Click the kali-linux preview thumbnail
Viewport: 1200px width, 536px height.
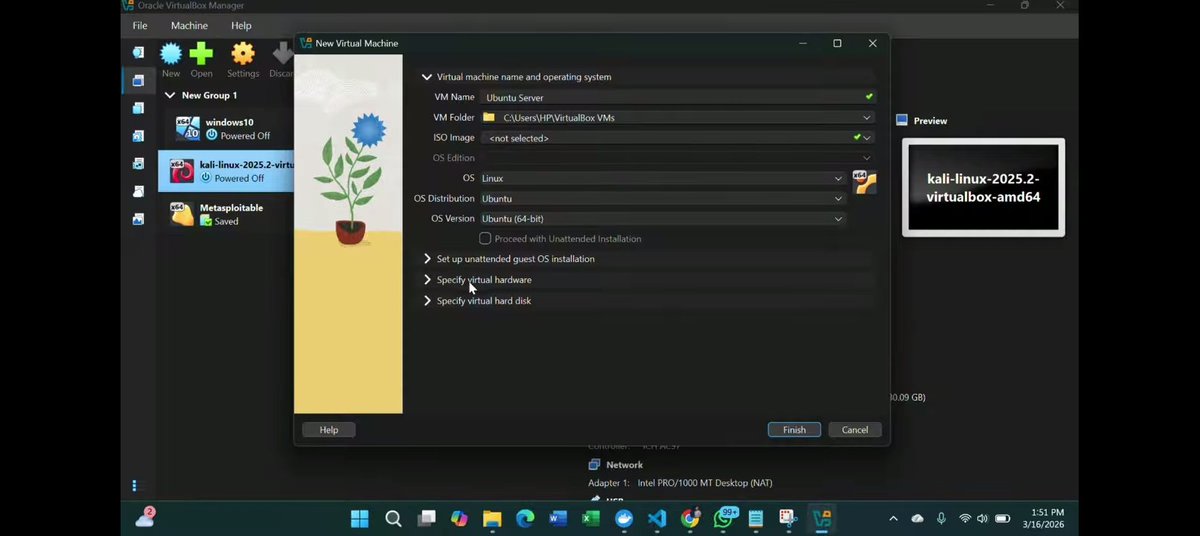click(x=983, y=187)
